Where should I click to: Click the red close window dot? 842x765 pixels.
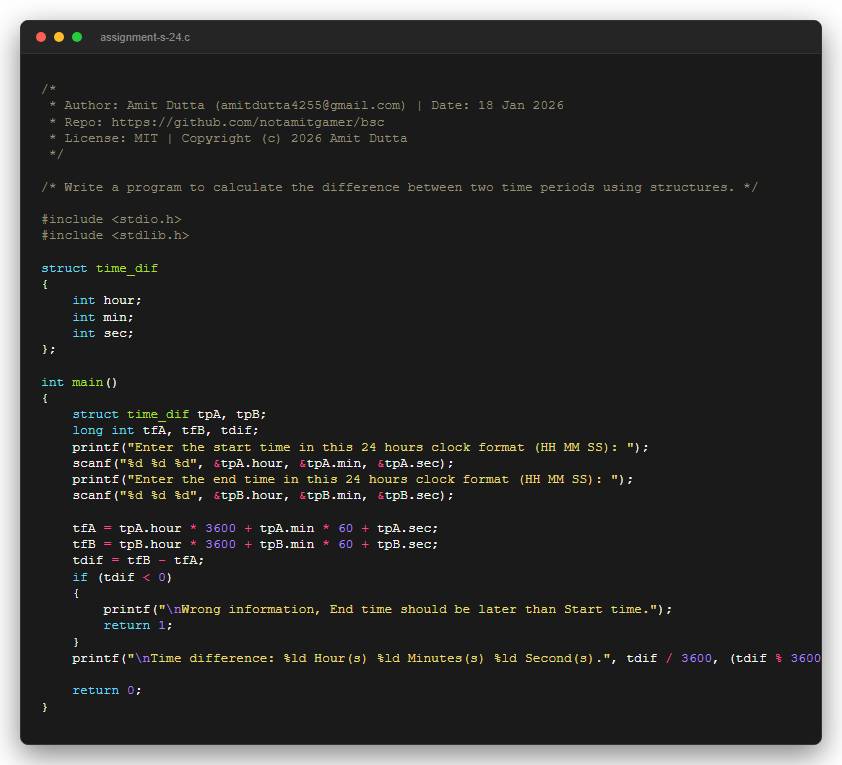41,37
